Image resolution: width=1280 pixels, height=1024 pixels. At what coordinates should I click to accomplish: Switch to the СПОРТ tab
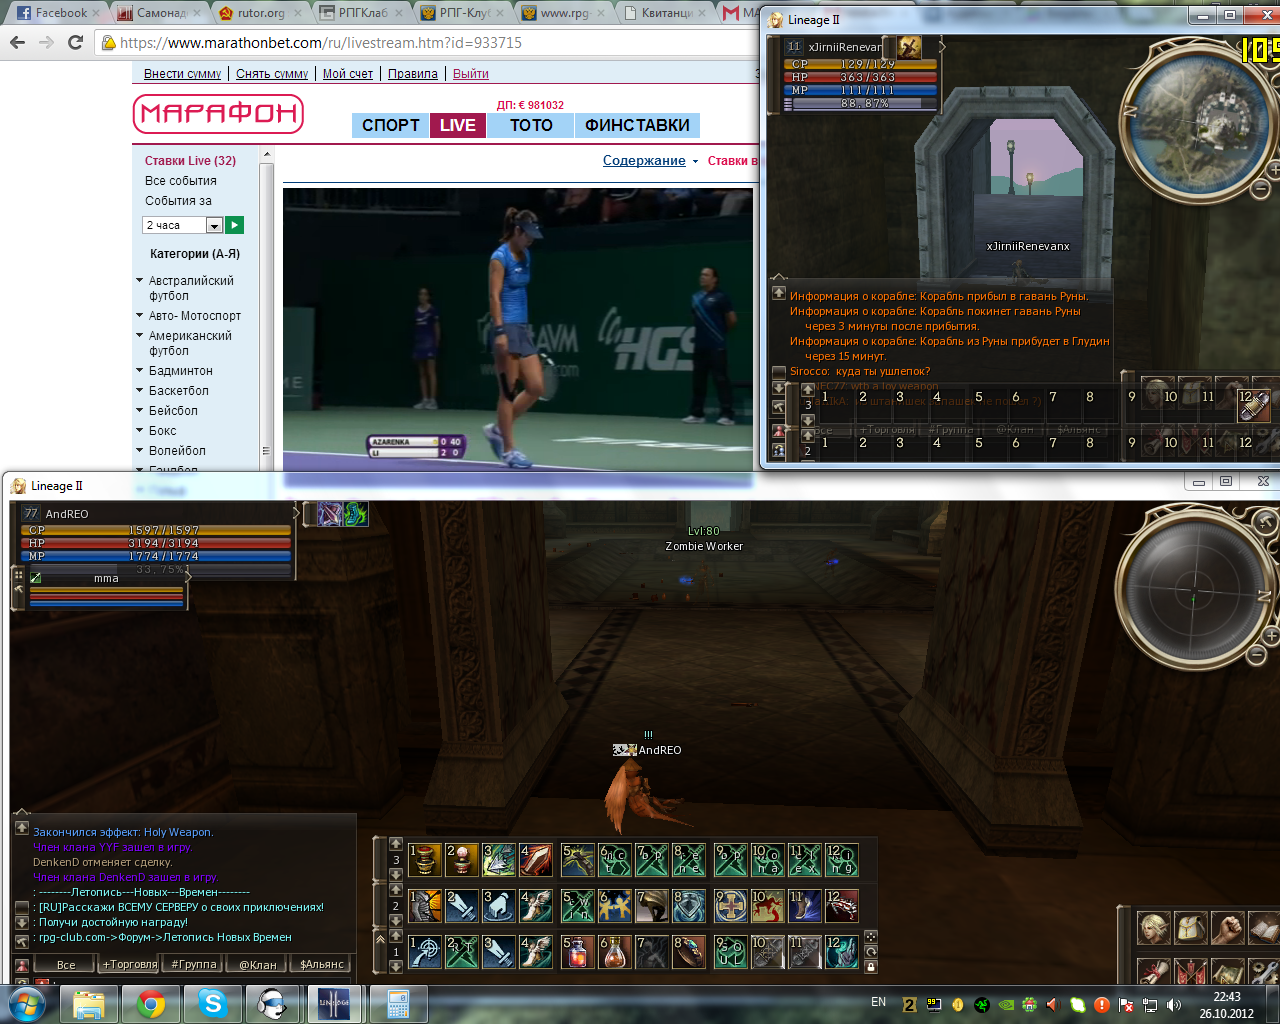390,125
